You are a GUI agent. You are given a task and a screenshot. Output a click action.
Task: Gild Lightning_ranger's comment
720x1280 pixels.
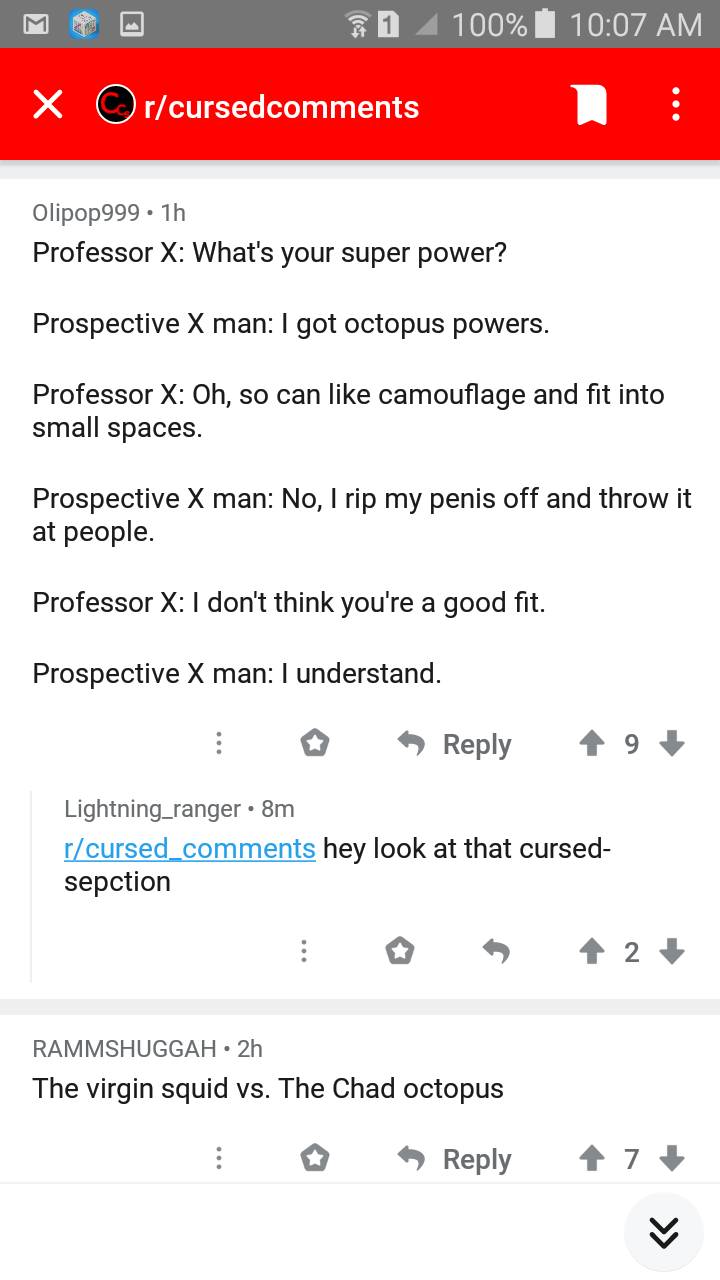[400, 951]
